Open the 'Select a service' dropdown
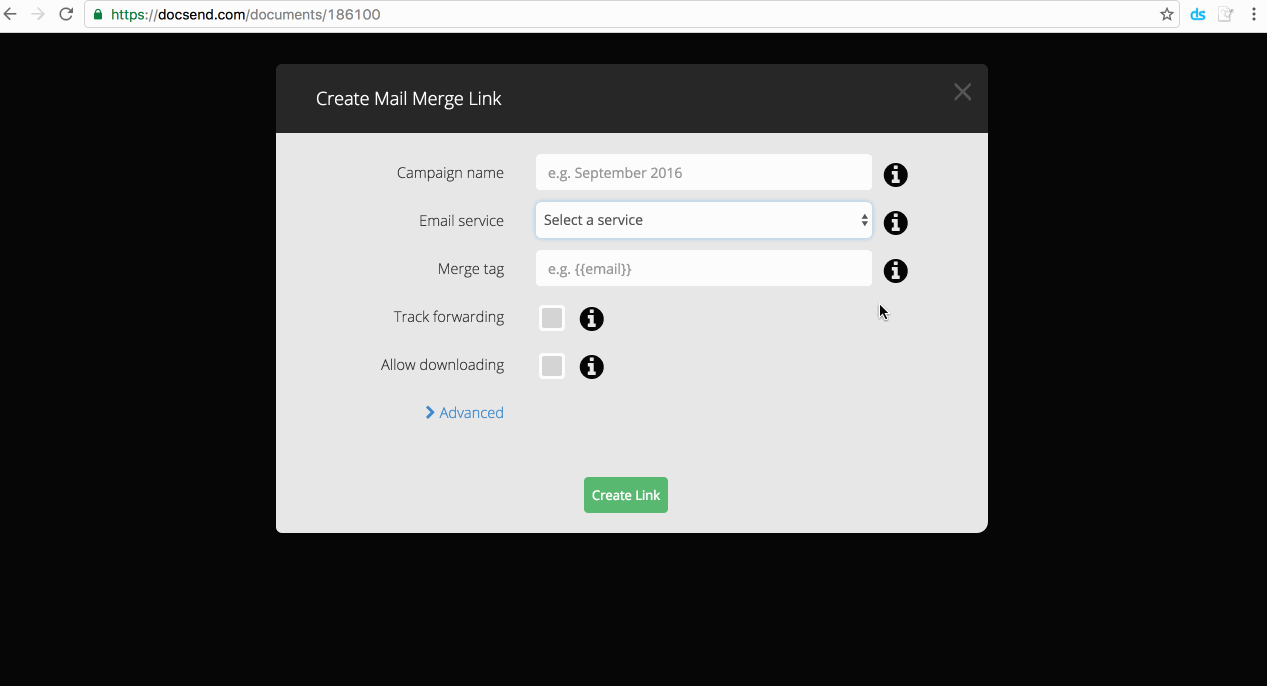Image resolution: width=1267 pixels, height=686 pixels. (x=704, y=220)
